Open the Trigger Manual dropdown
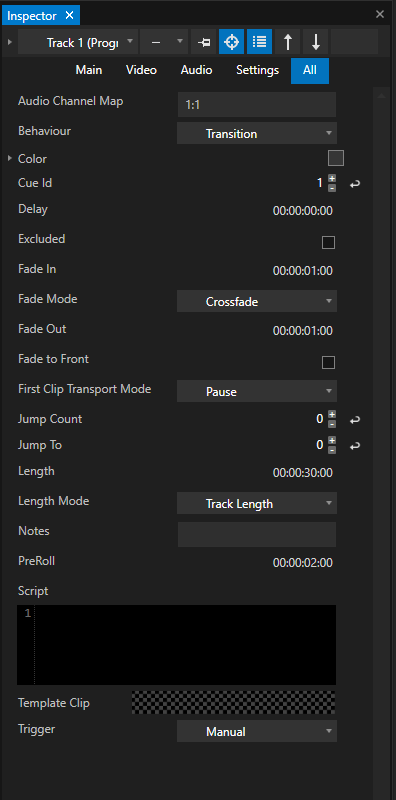This screenshot has width=396, height=800. click(x=257, y=731)
